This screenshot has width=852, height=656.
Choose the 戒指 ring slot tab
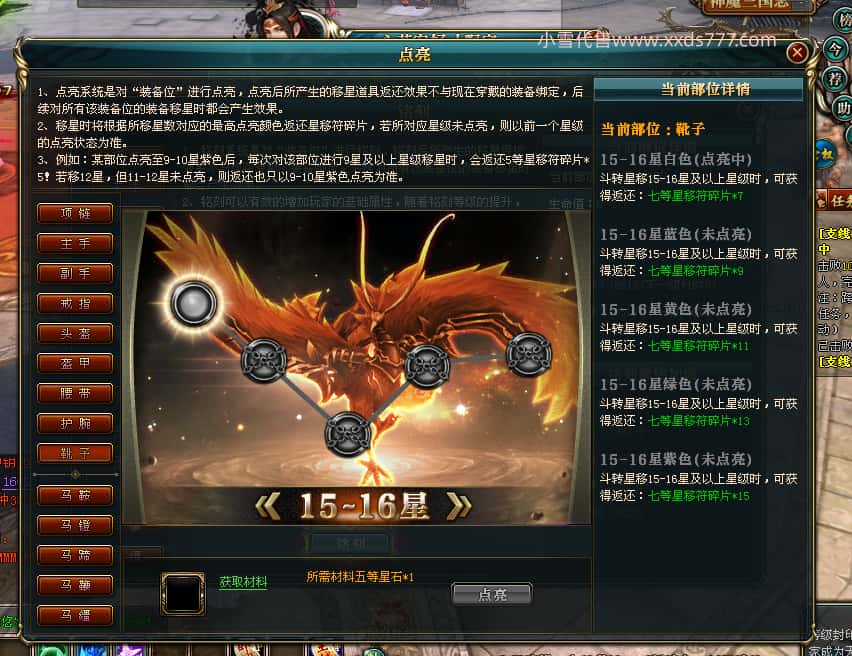[x=75, y=303]
